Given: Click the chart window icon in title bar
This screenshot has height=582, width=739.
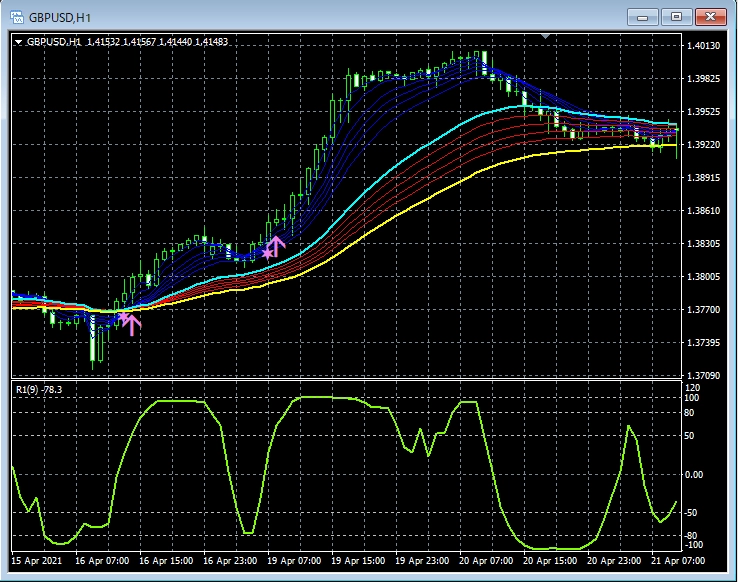Looking at the screenshot, I should click(x=15, y=17).
